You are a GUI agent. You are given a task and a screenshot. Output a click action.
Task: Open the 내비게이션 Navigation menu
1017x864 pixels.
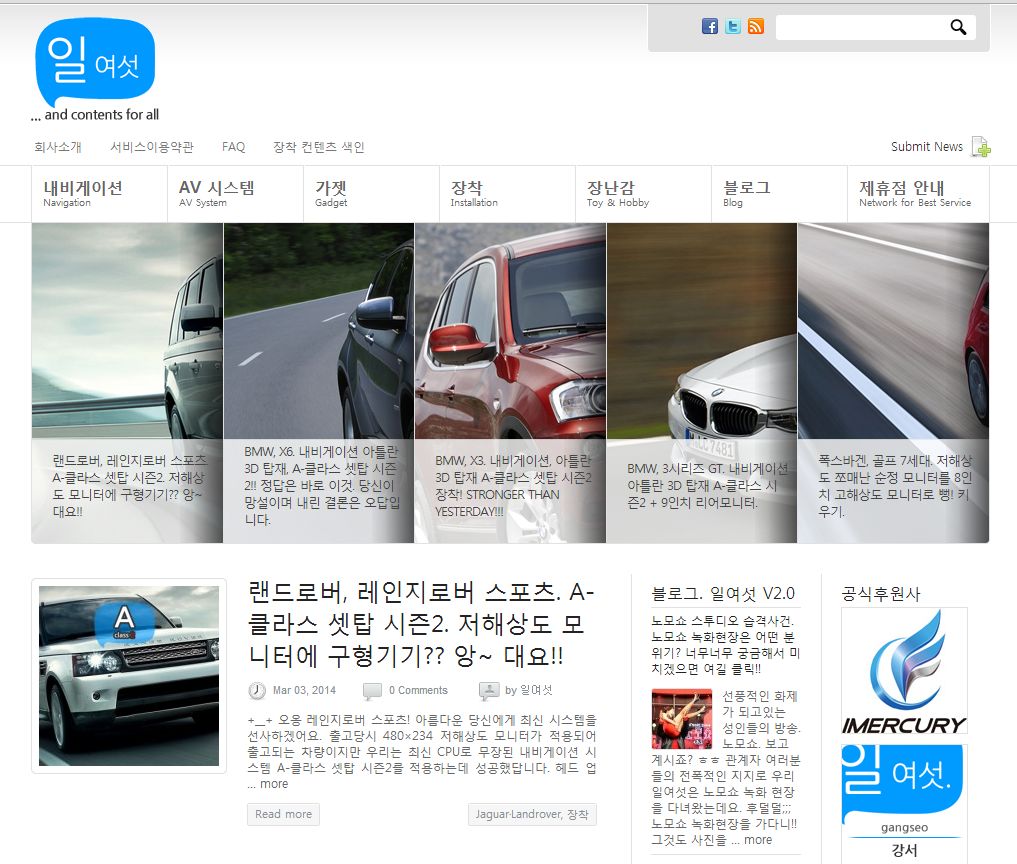pyautogui.click(x=99, y=194)
